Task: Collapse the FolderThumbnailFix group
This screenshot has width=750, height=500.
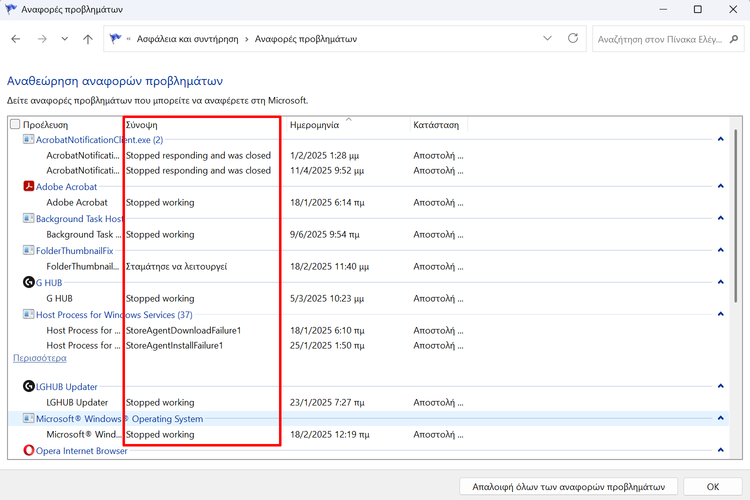Action: point(720,250)
